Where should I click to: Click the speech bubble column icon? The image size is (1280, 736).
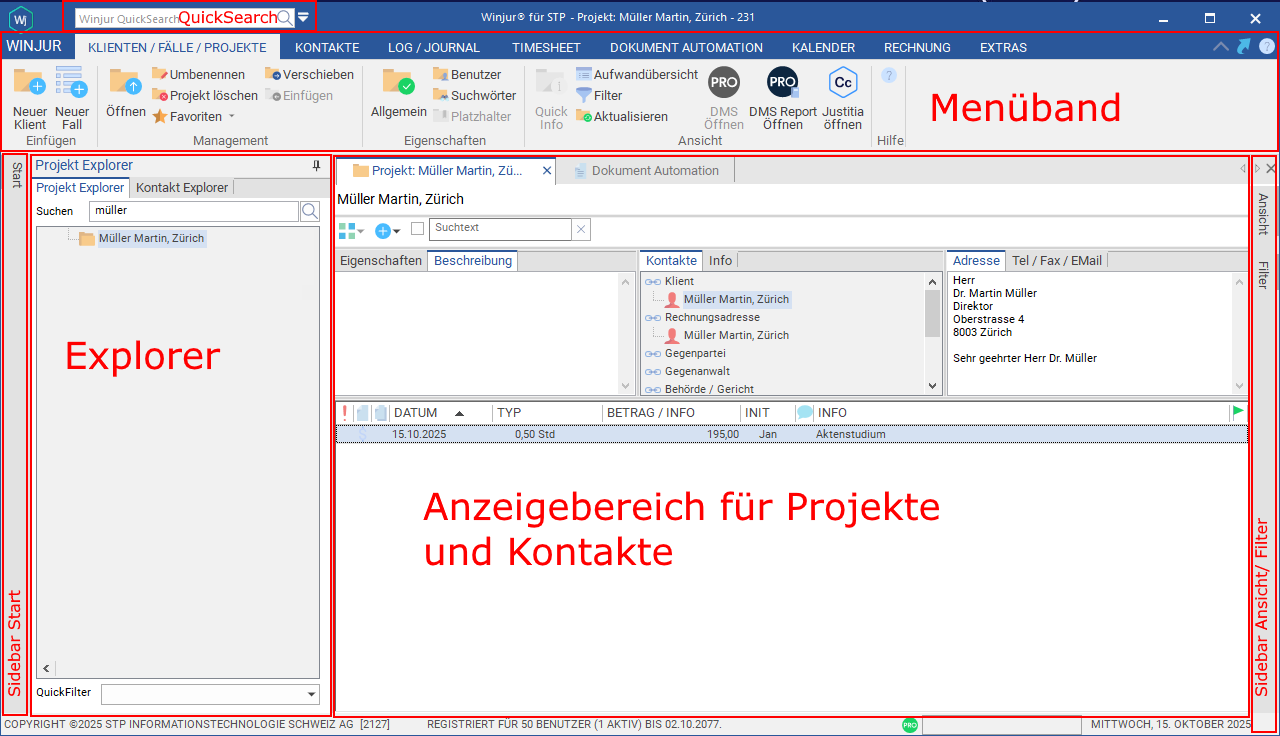pyautogui.click(x=805, y=412)
